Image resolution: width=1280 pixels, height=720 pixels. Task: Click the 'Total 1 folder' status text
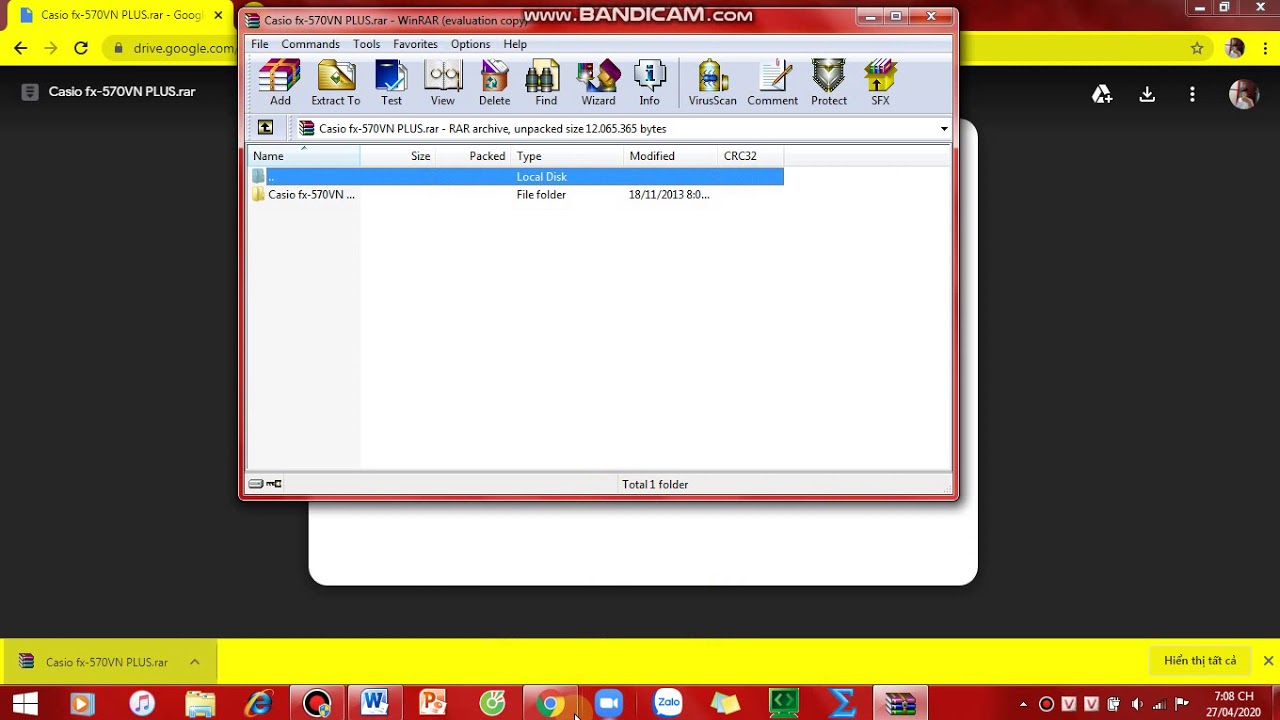click(655, 484)
